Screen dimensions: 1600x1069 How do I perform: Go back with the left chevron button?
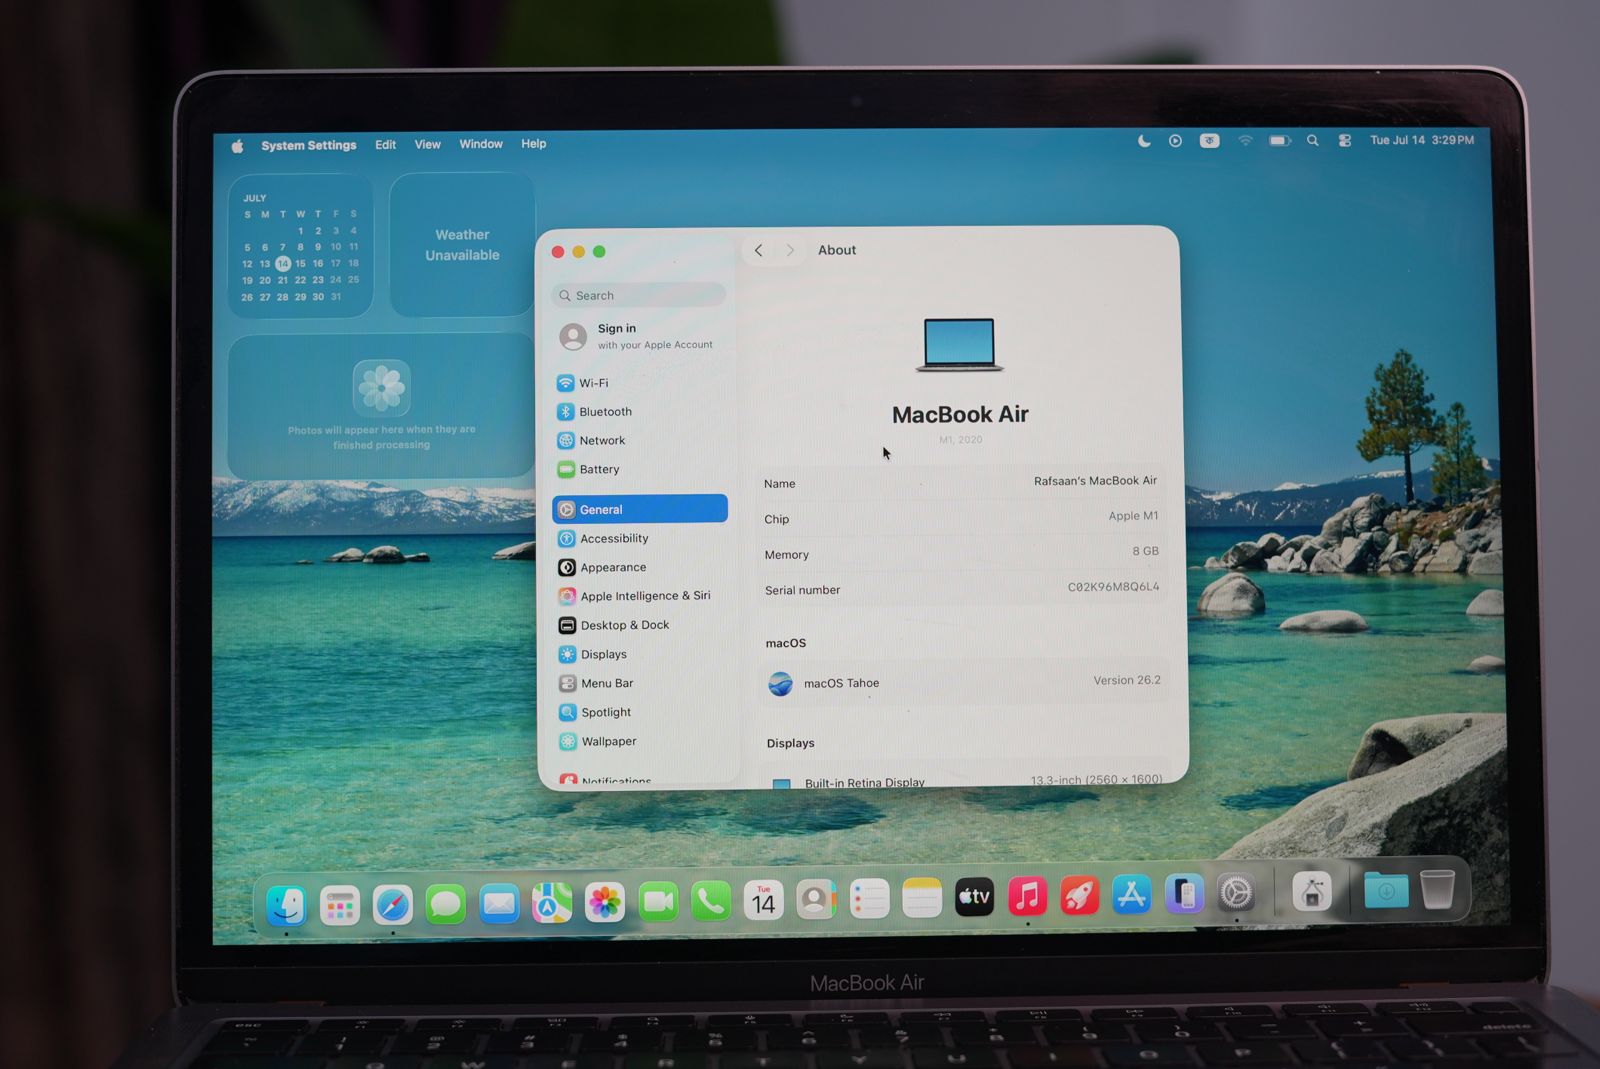pyautogui.click(x=759, y=251)
